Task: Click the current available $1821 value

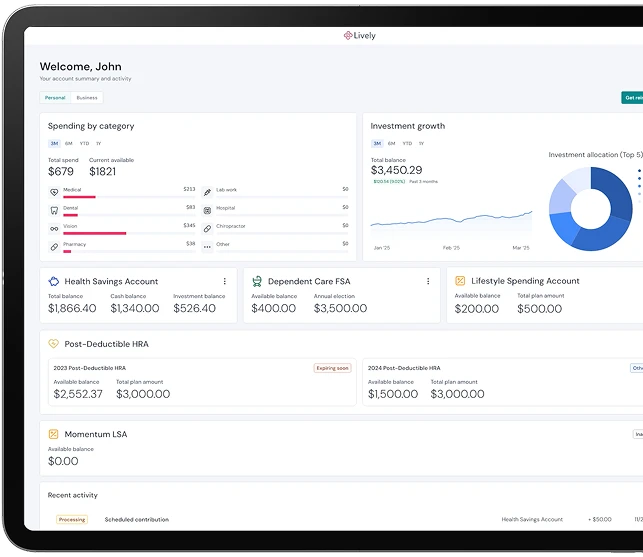Action: pos(103,171)
